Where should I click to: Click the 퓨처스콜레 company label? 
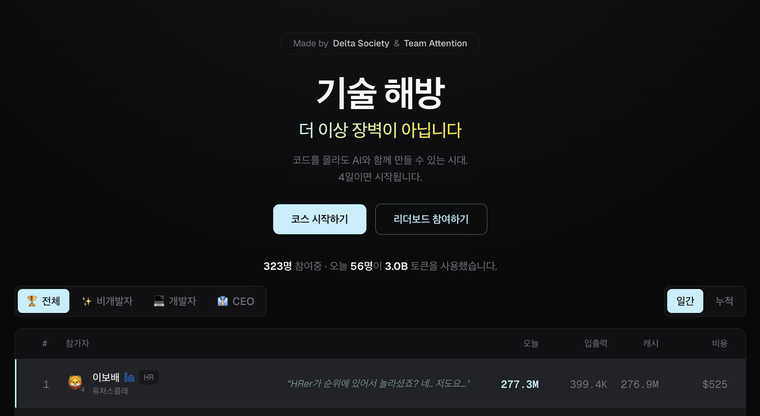pyautogui.click(x=110, y=391)
